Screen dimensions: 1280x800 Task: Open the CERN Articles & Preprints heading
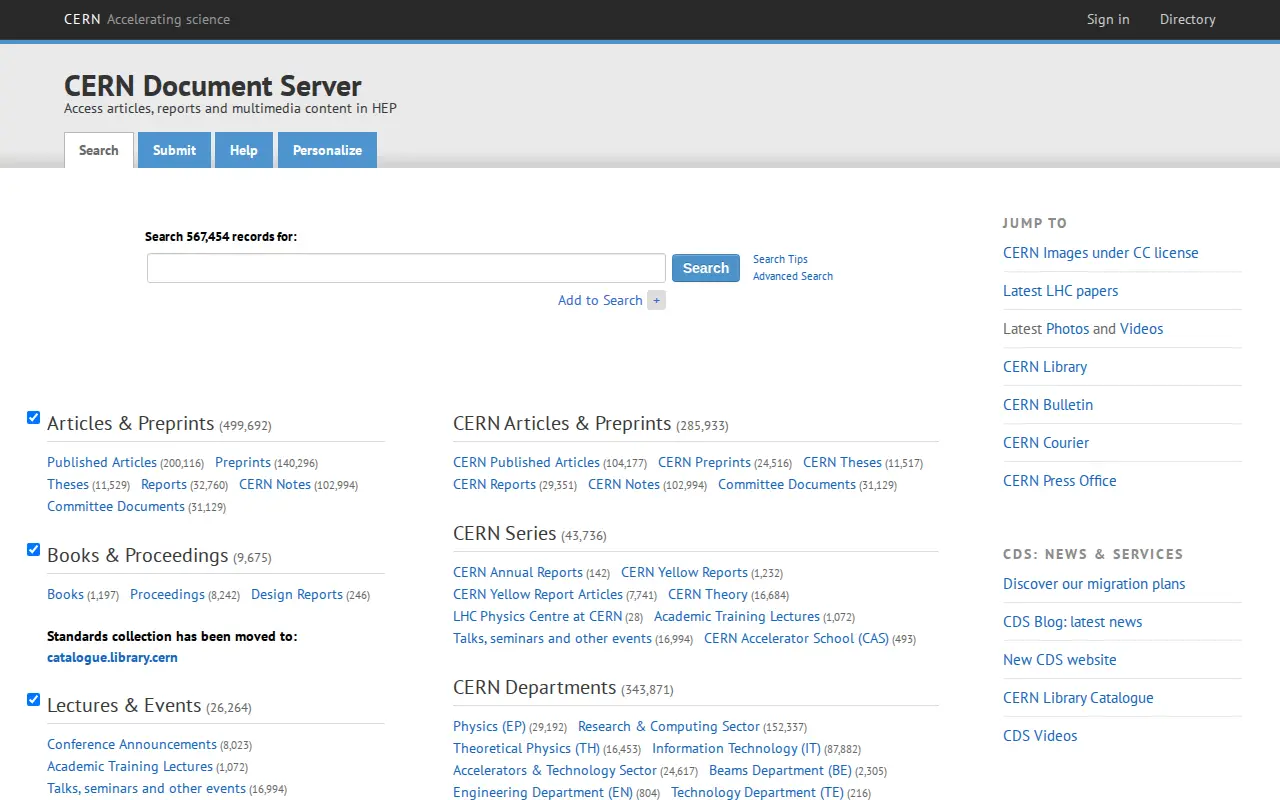(x=562, y=423)
